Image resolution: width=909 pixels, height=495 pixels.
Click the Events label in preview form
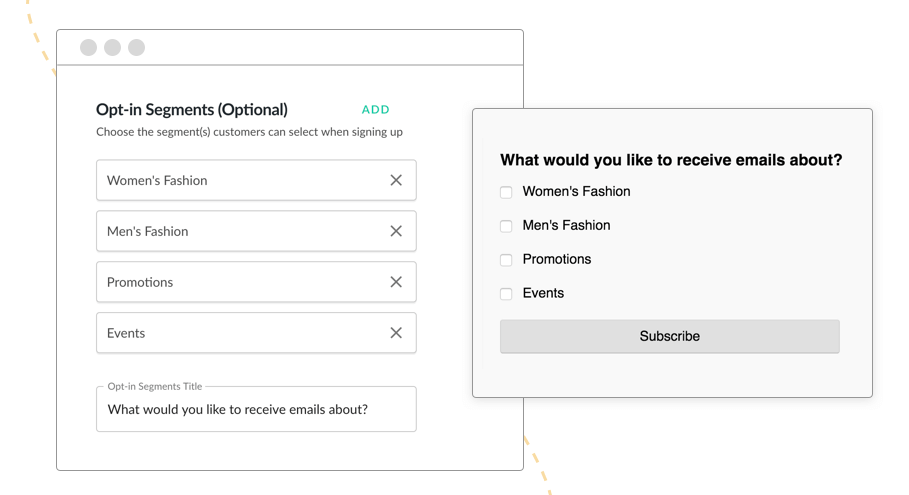point(543,293)
